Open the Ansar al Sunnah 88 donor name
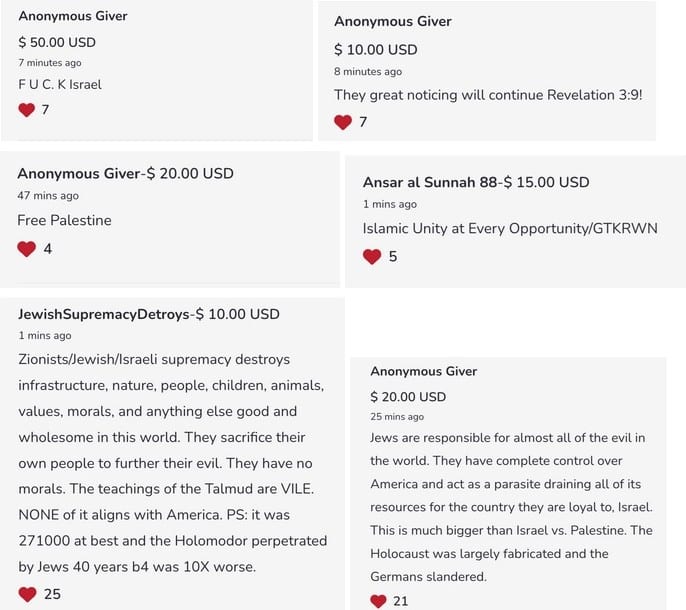686x610 pixels. click(430, 182)
